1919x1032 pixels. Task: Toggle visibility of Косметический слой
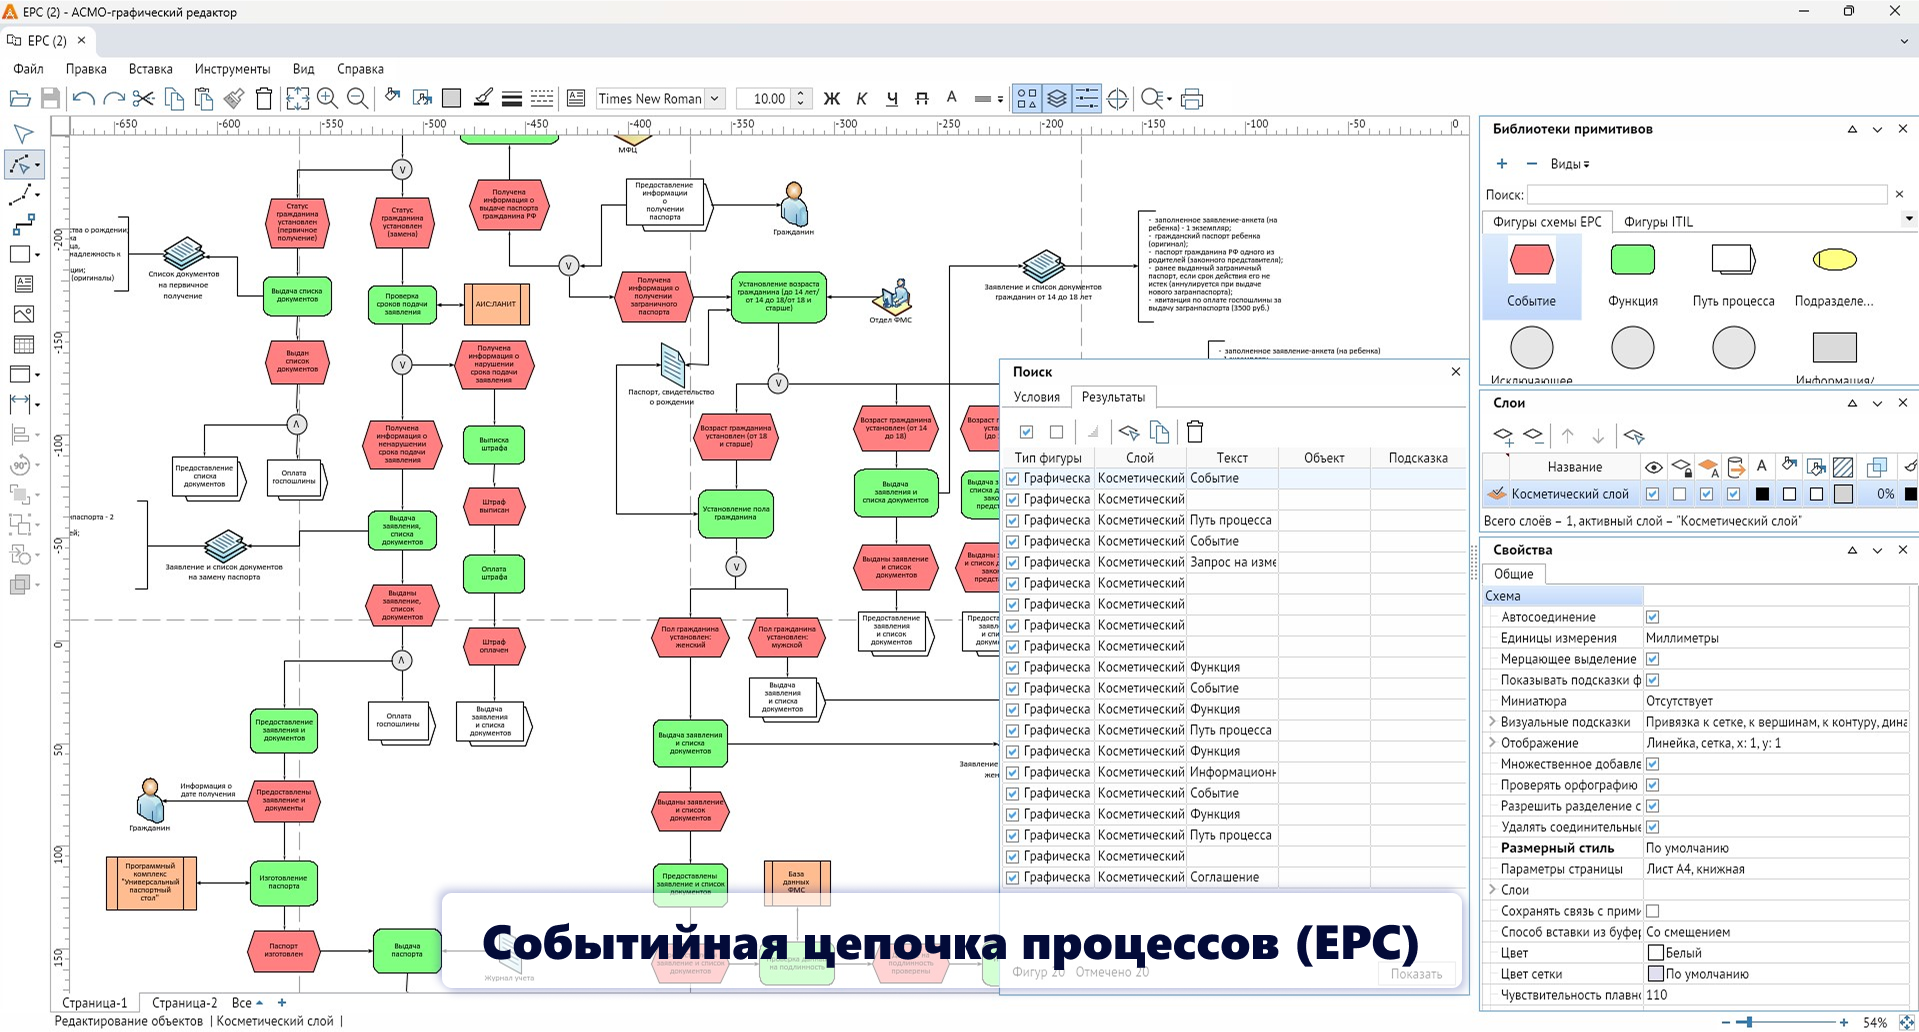pos(1652,494)
